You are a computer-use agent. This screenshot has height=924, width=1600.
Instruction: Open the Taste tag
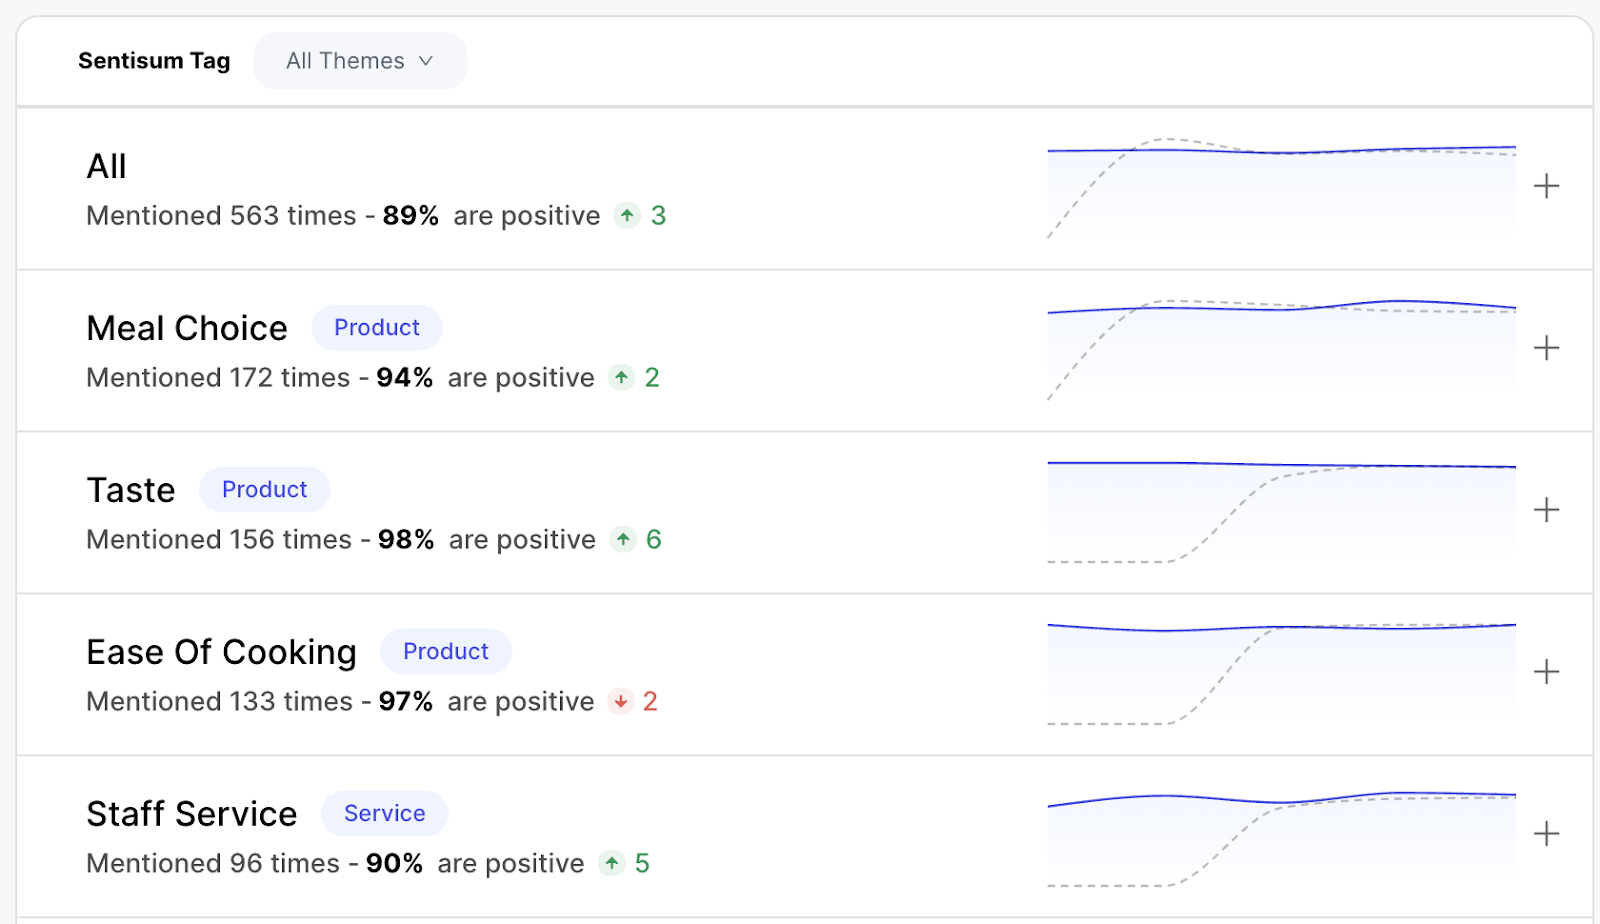point(130,490)
